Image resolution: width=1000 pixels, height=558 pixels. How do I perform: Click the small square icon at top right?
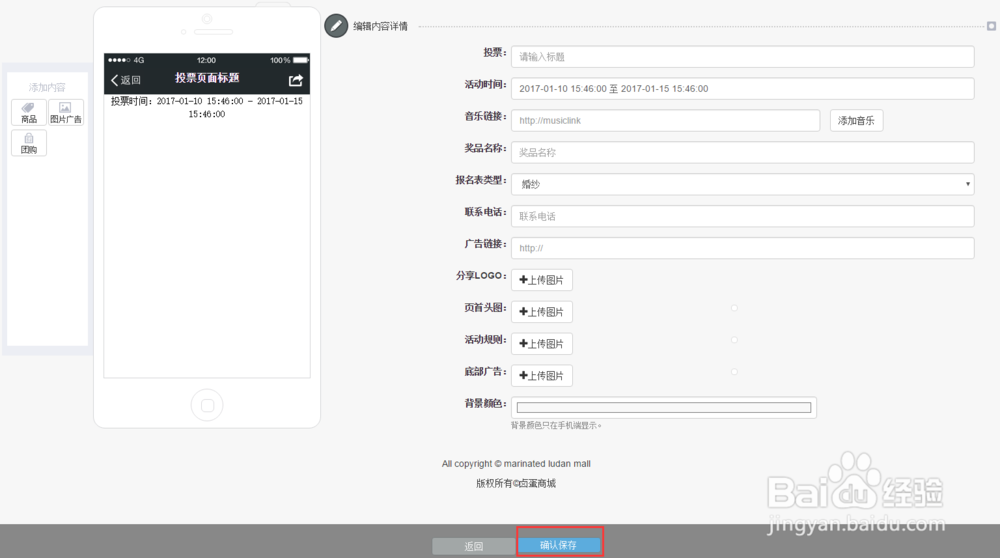tap(991, 26)
